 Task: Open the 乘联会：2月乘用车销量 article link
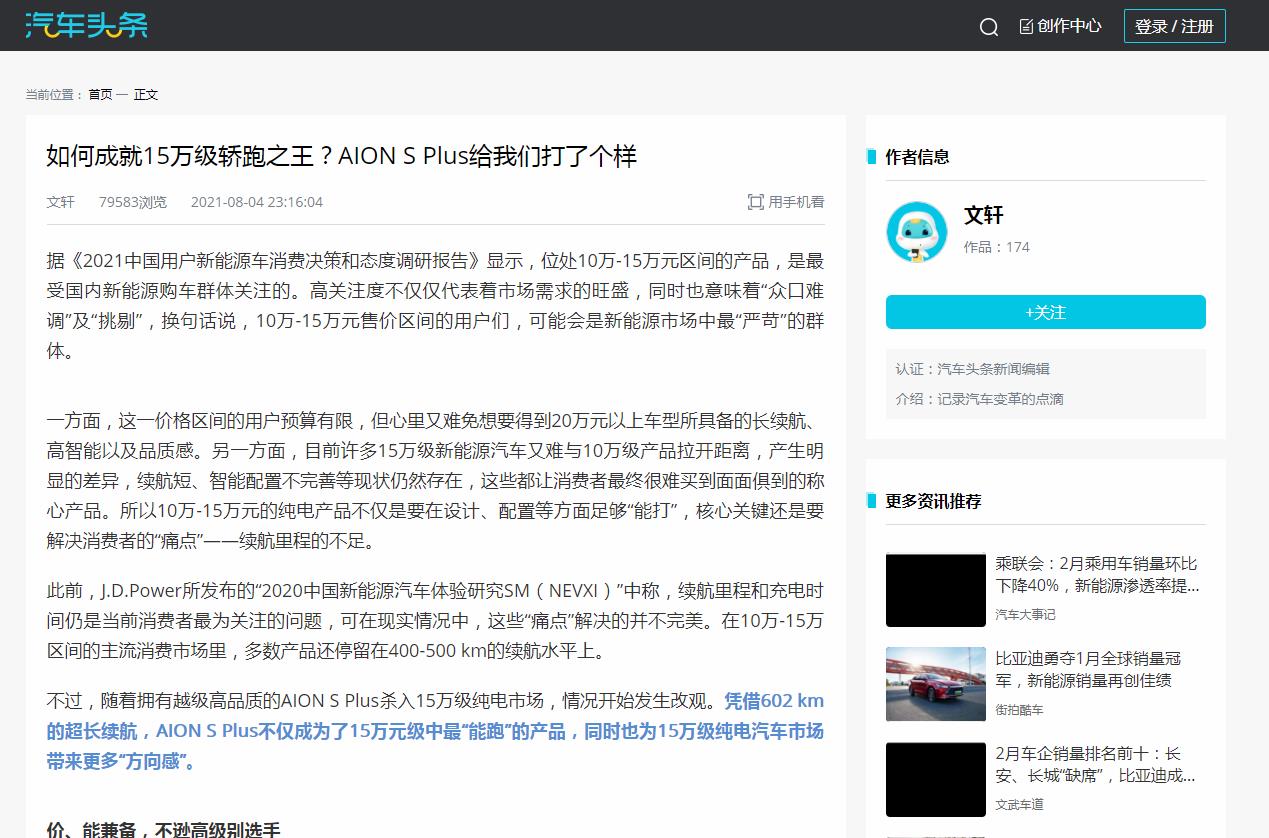click(x=1097, y=574)
